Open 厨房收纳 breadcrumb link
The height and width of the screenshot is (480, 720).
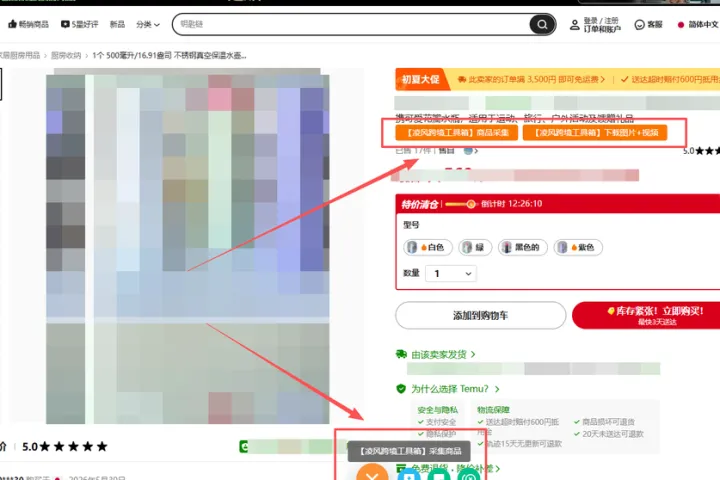point(66,56)
